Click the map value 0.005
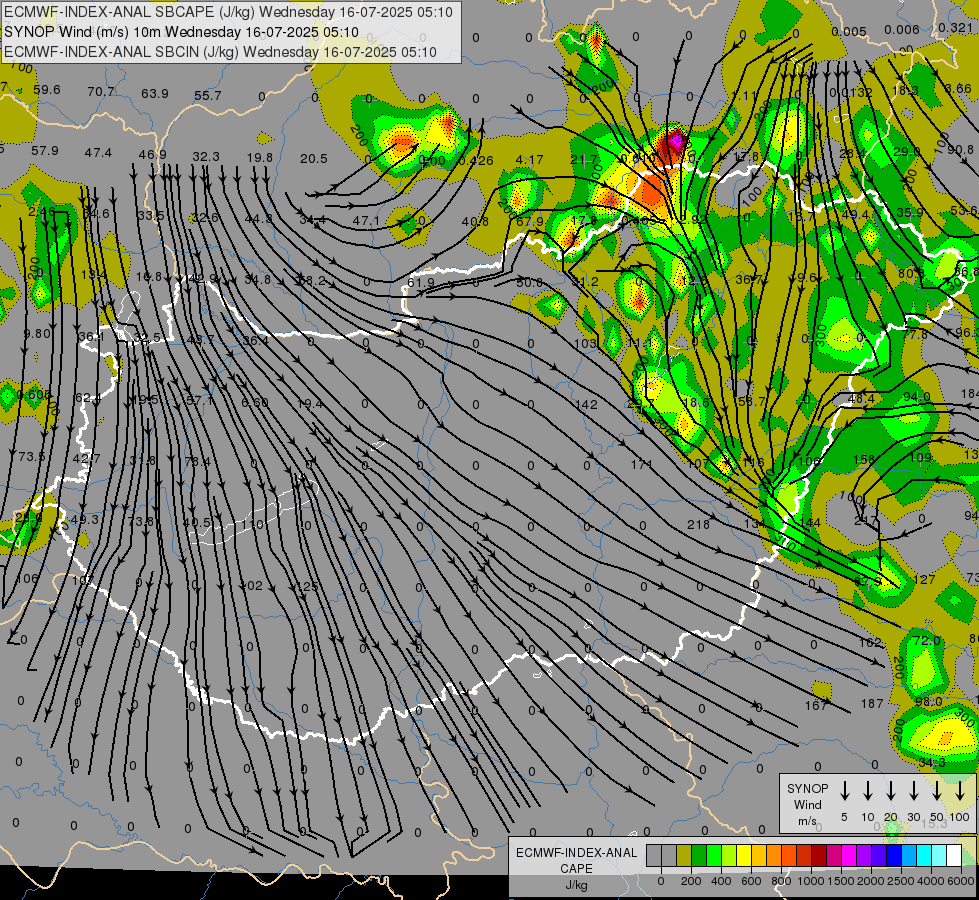The image size is (979, 900). click(849, 32)
